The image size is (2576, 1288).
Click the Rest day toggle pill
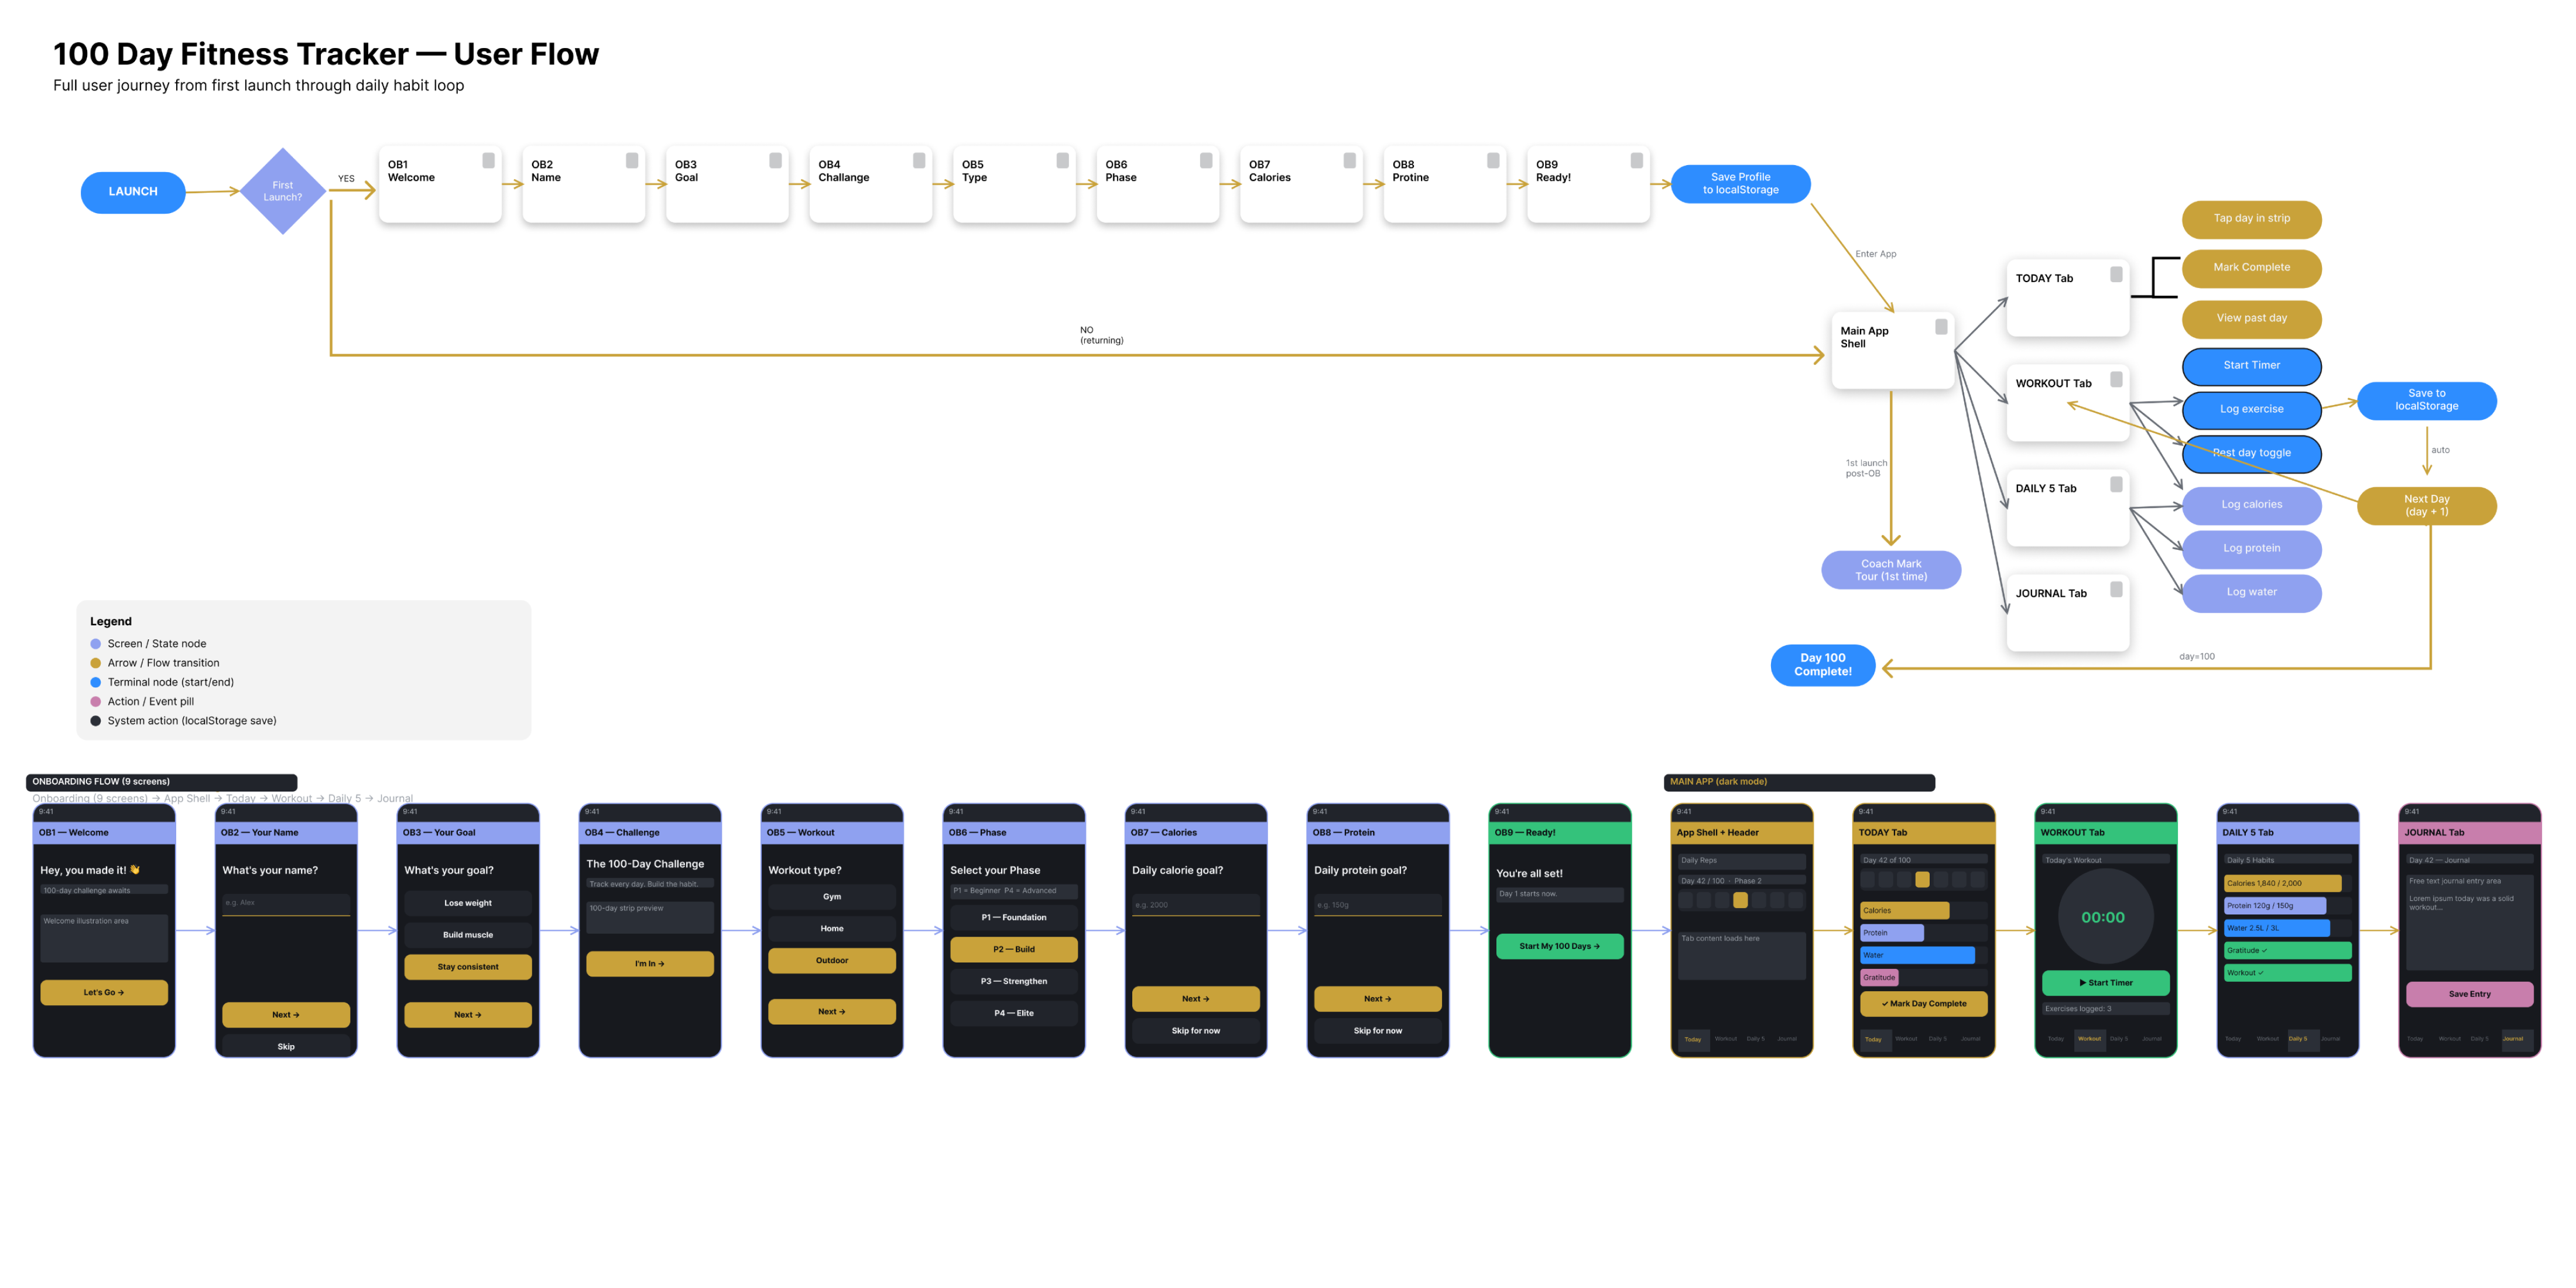click(x=2252, y=454)
